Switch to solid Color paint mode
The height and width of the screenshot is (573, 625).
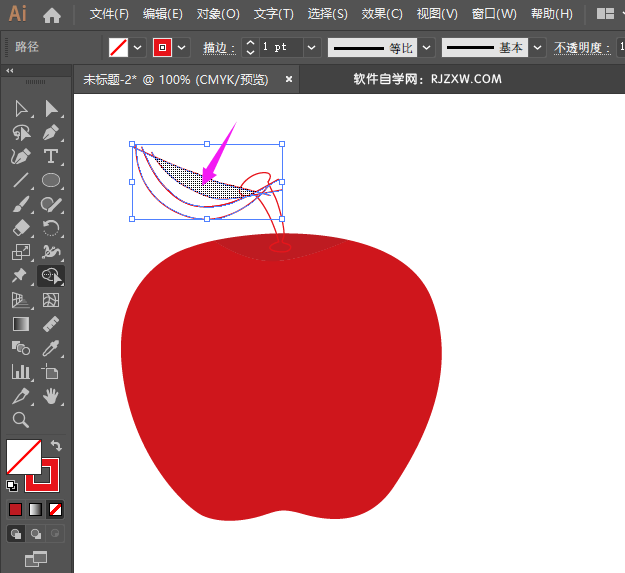tap(16, 509)
